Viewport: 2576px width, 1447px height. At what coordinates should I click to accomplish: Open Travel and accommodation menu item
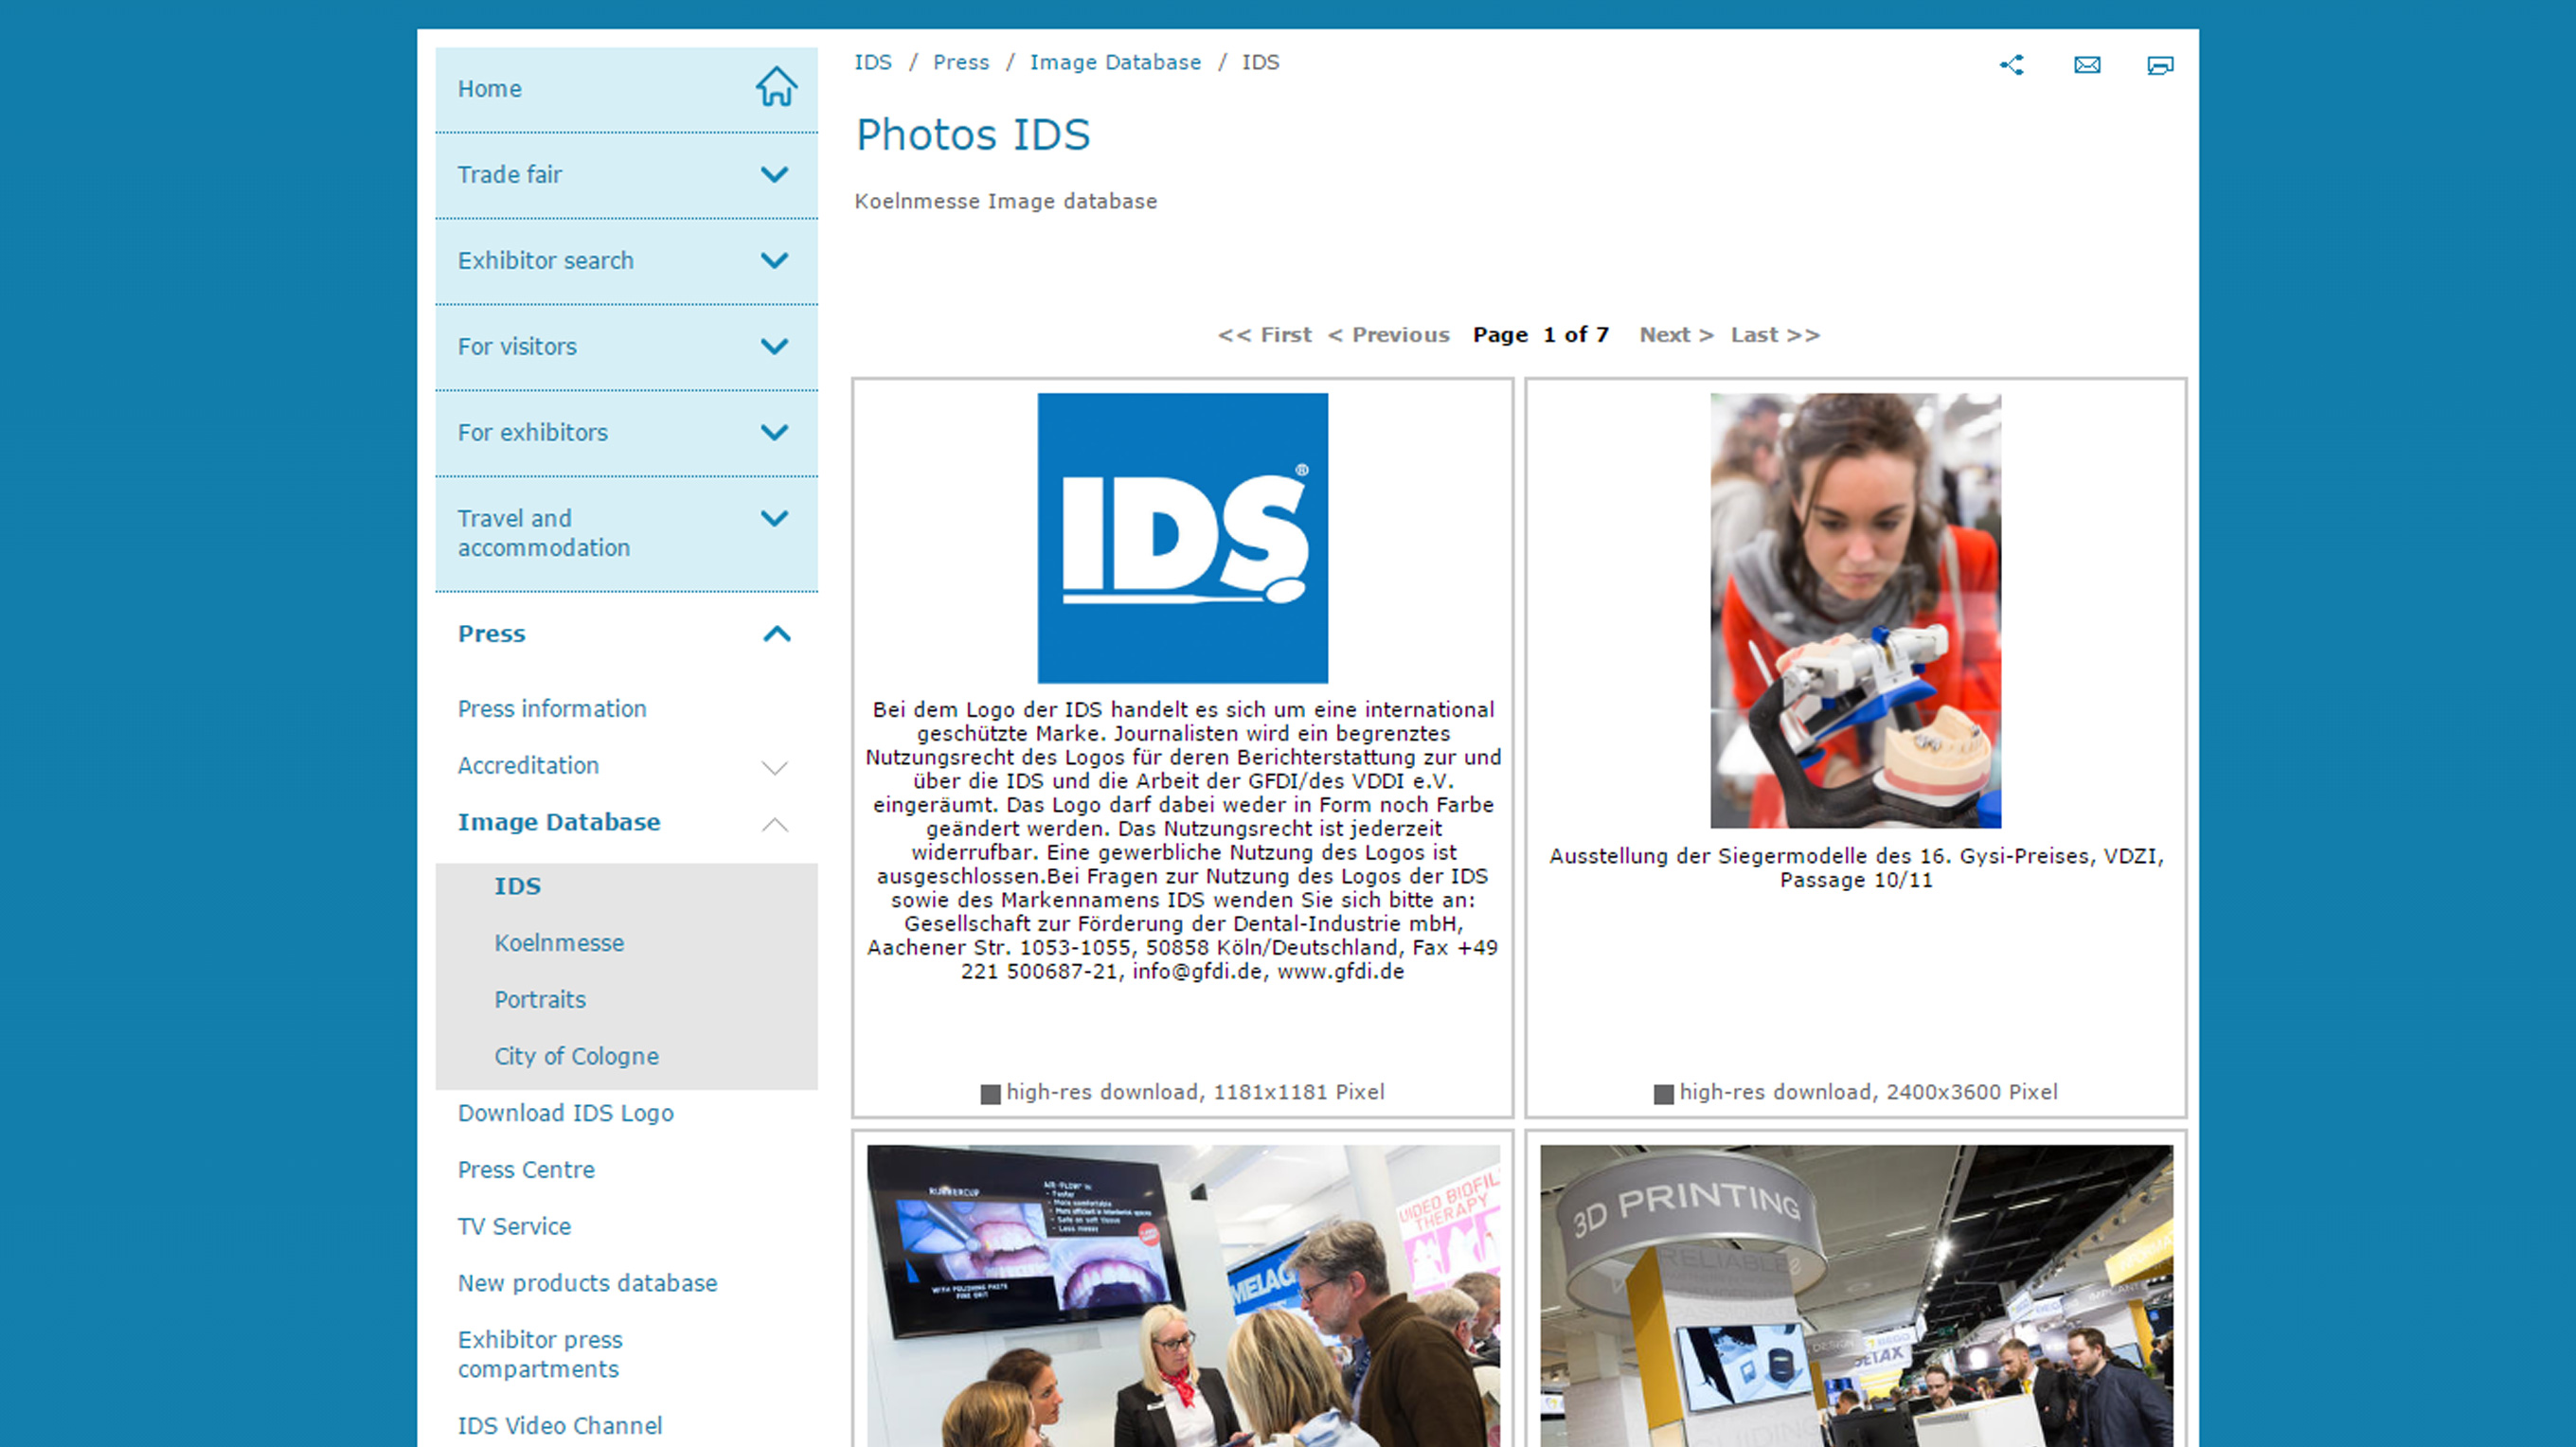pos(544,533)
